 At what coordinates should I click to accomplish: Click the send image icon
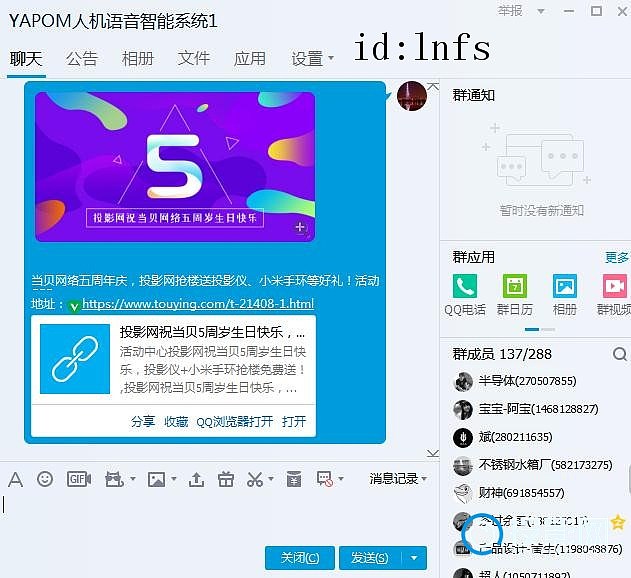156,479
